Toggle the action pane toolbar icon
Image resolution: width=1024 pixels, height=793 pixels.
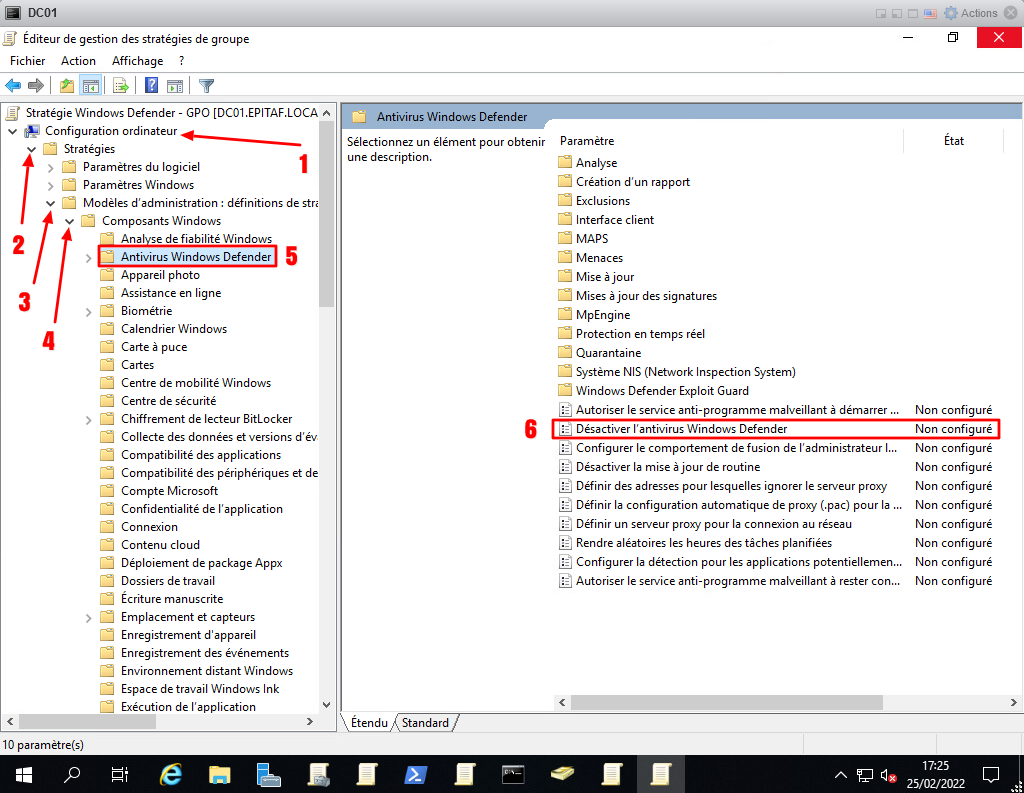click(x=175, y=86)
